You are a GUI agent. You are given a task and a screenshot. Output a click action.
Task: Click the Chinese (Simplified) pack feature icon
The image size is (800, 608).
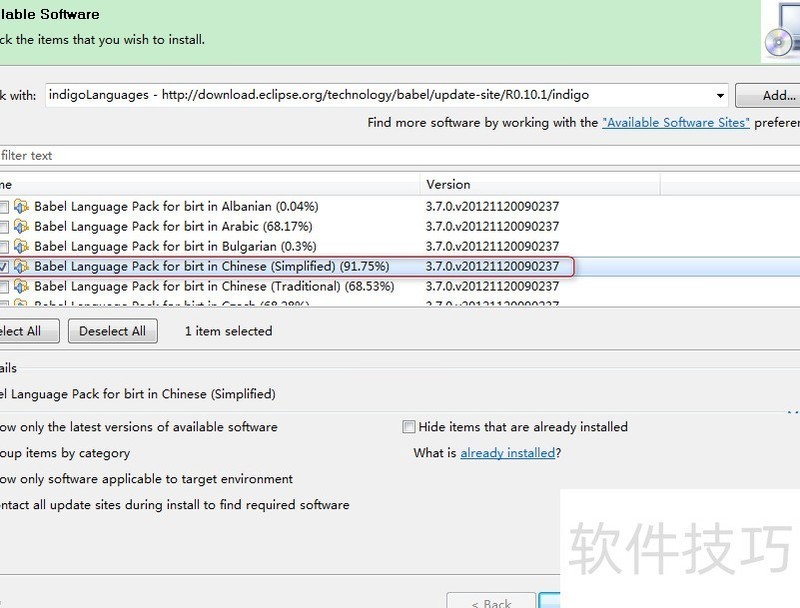22,267
